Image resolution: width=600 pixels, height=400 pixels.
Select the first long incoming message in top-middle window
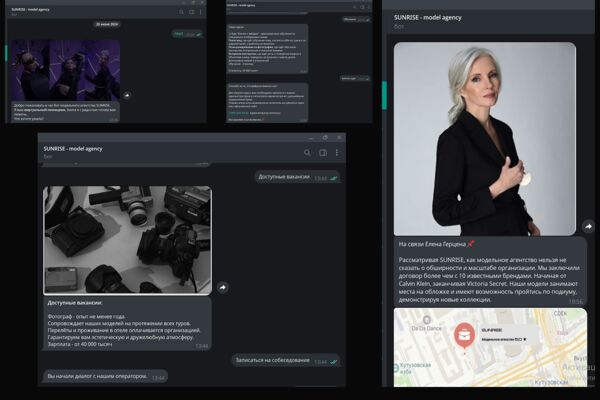[267, 49]
